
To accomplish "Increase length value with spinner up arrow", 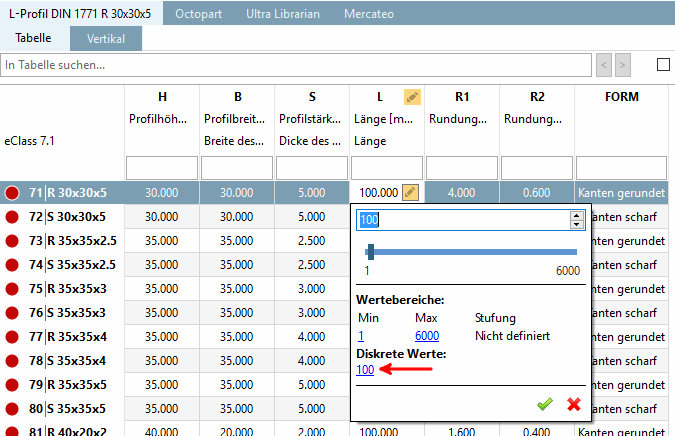I will [576, 215].
